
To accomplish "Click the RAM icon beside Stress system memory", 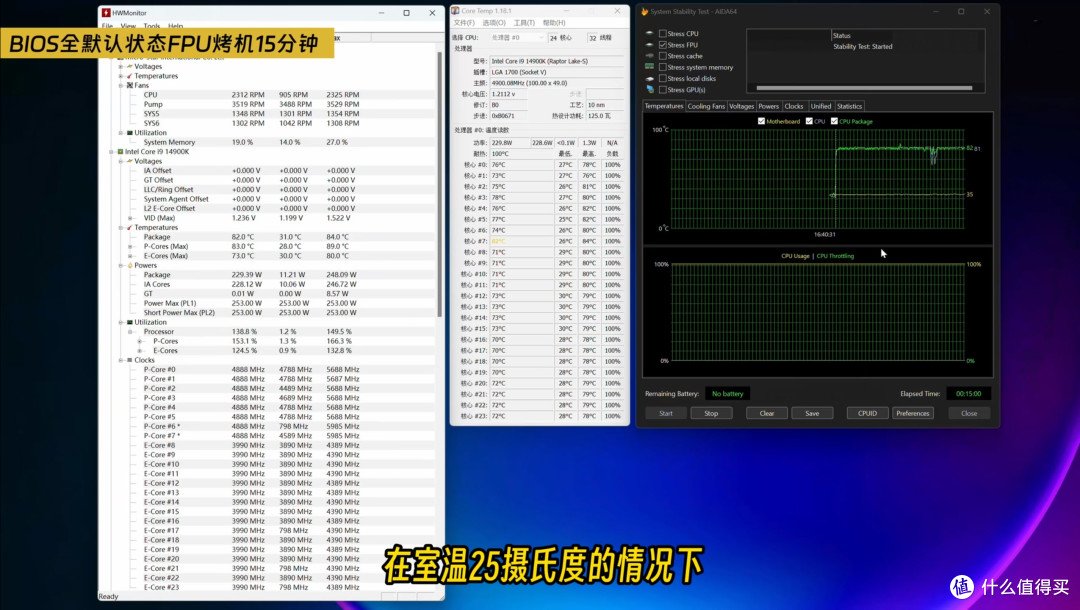I will pyautogui.click(x=650, y=67).
